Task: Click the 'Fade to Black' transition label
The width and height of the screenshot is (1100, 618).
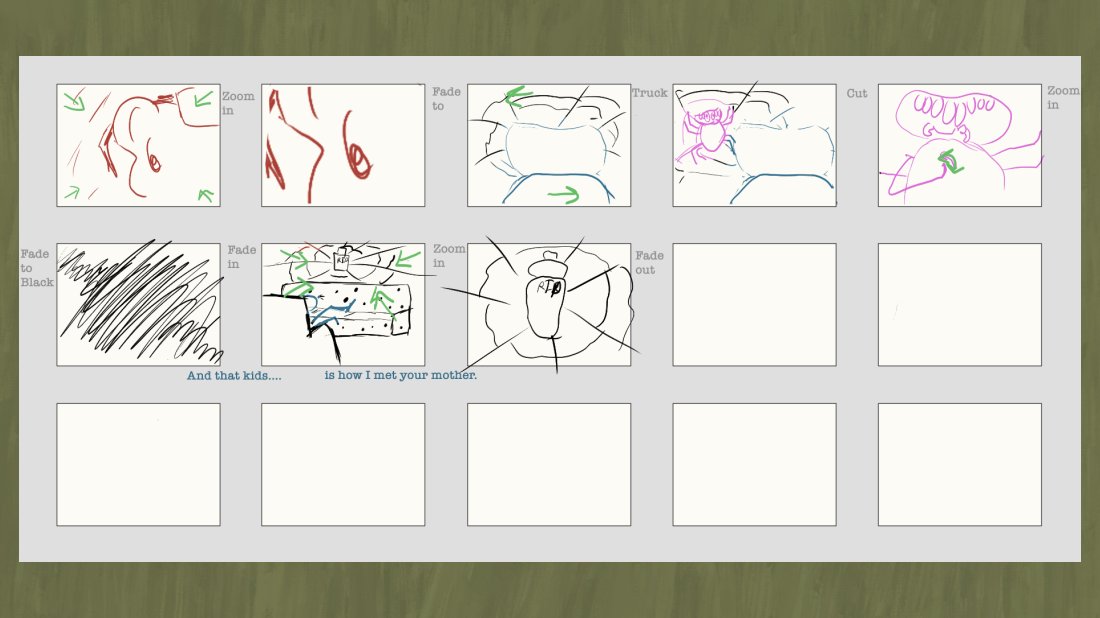Action: click(36, 268)
